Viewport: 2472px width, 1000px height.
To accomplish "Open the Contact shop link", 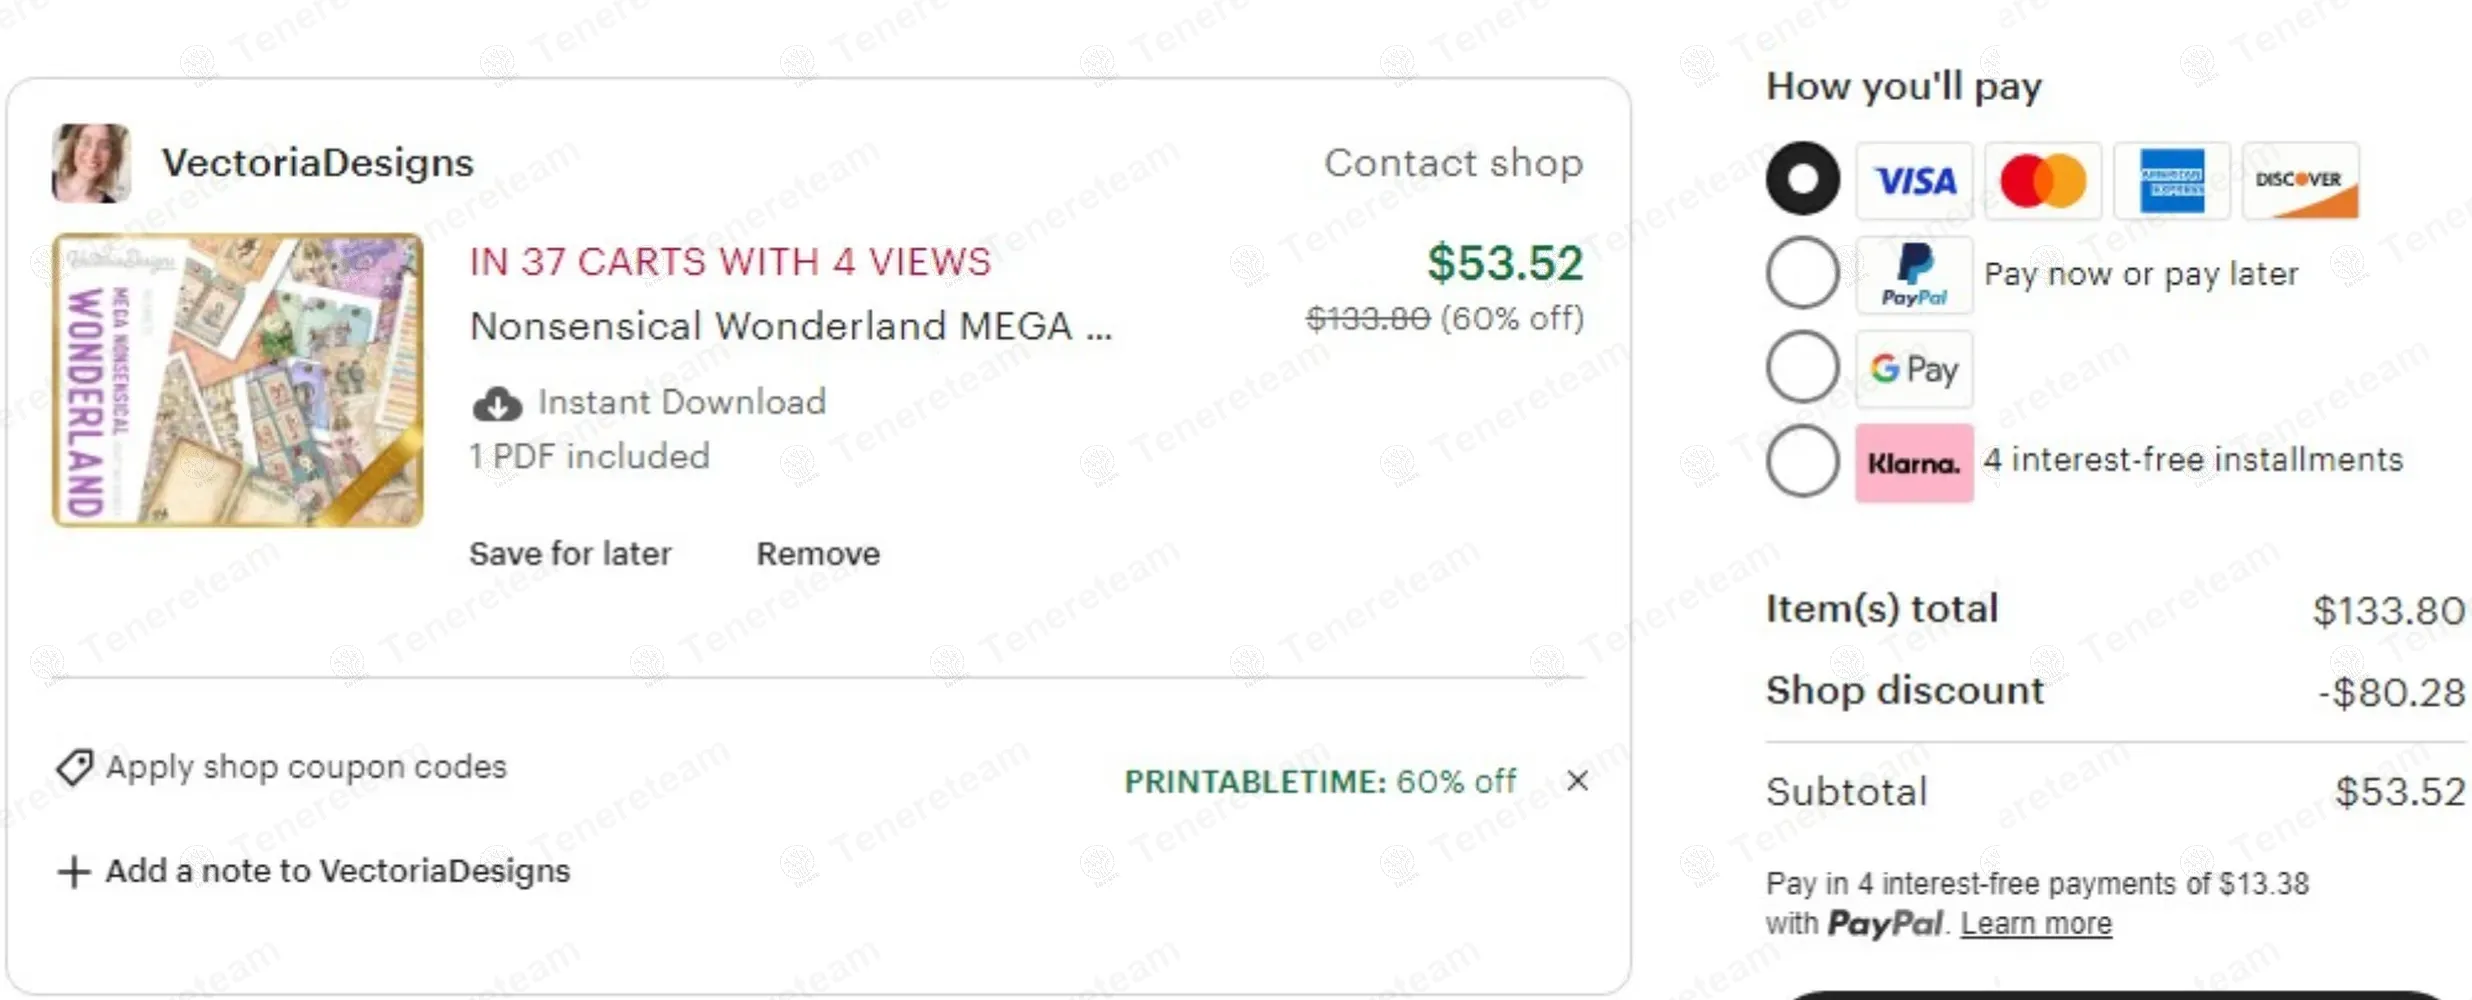I will [x=1453, y=163].
